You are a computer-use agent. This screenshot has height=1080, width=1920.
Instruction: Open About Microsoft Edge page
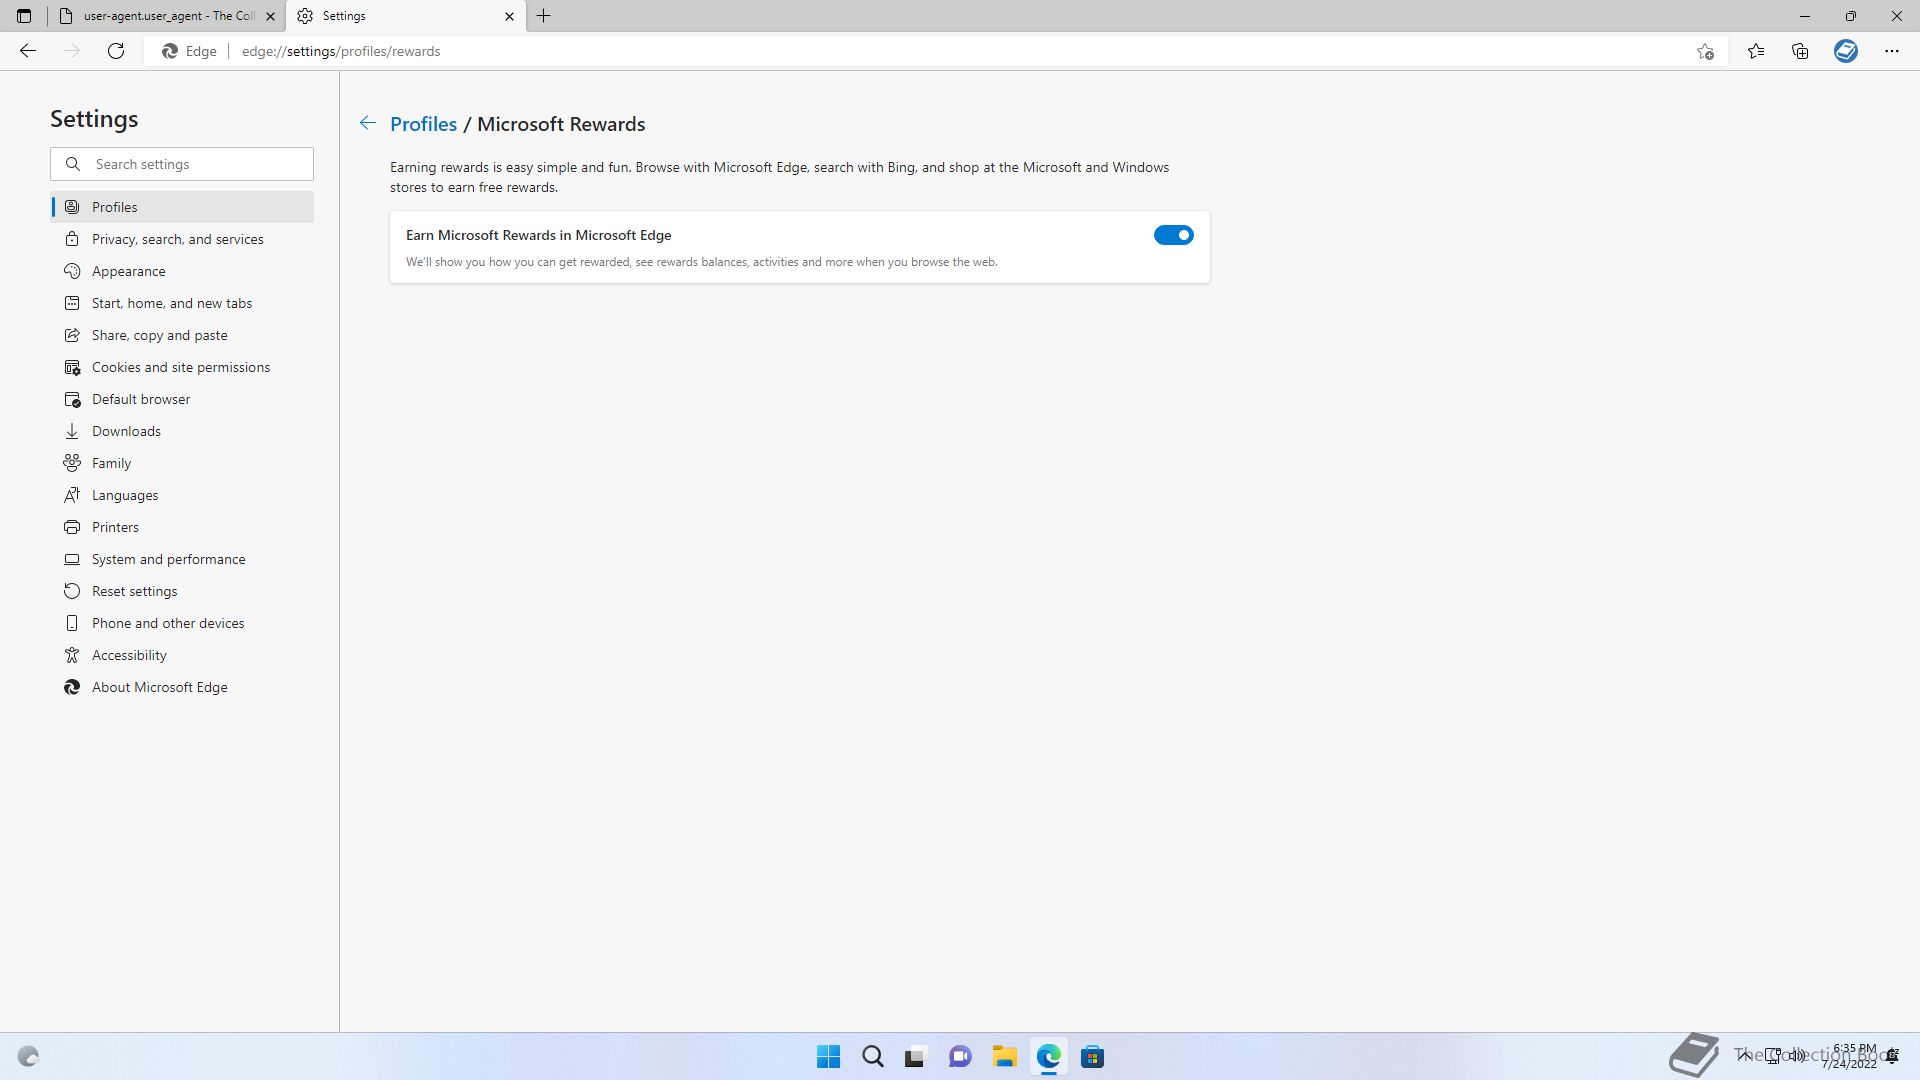(182, 687)
